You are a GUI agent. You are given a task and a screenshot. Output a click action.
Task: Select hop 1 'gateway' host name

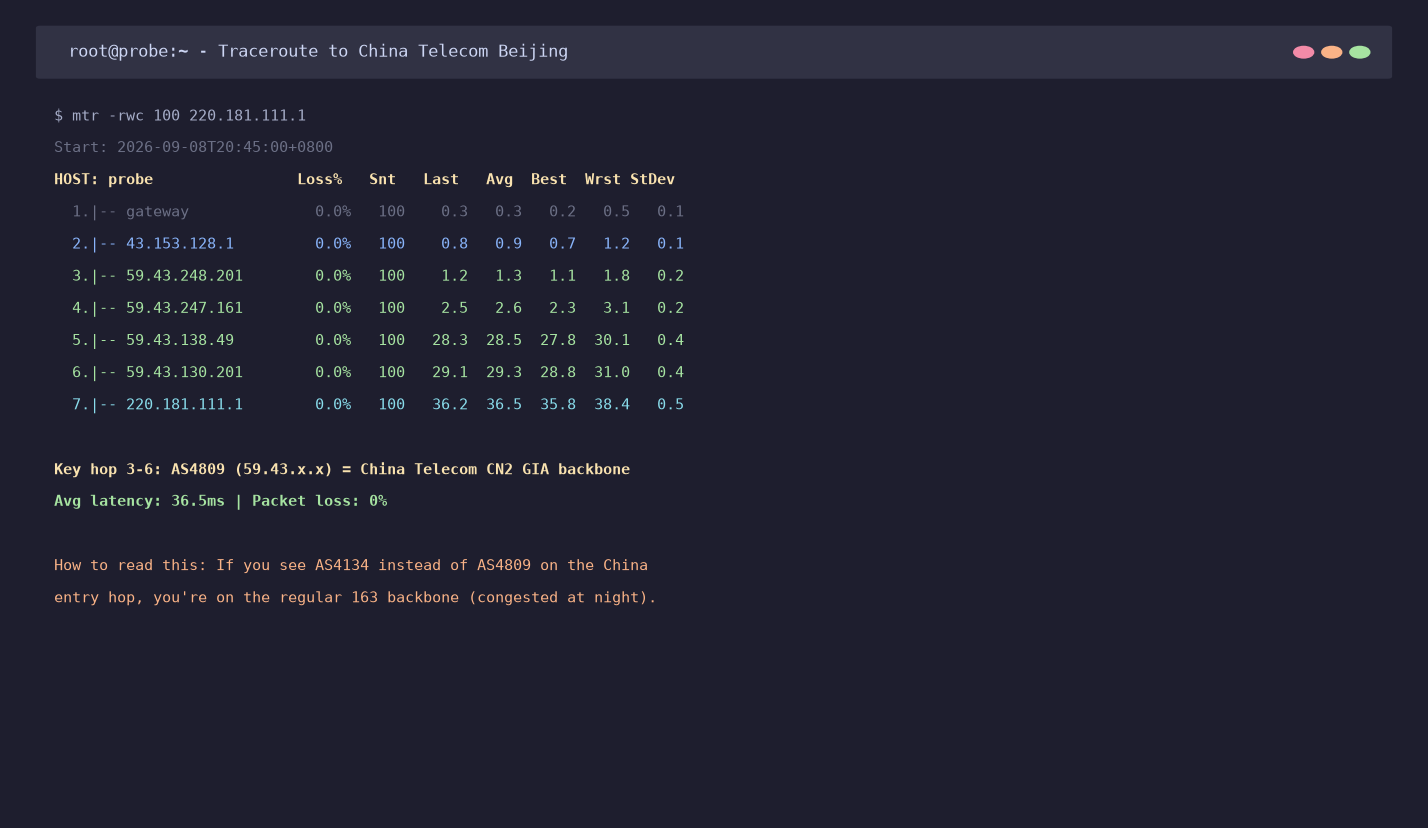point(157,211)
